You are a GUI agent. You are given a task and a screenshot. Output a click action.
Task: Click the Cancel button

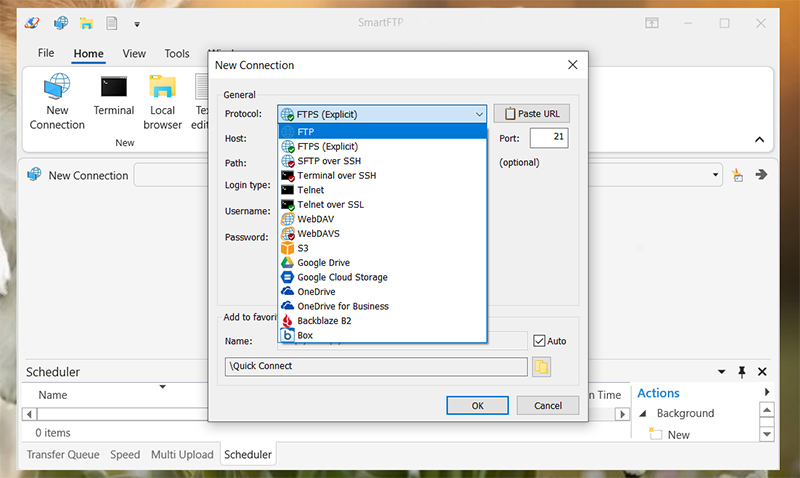point(548,406)
